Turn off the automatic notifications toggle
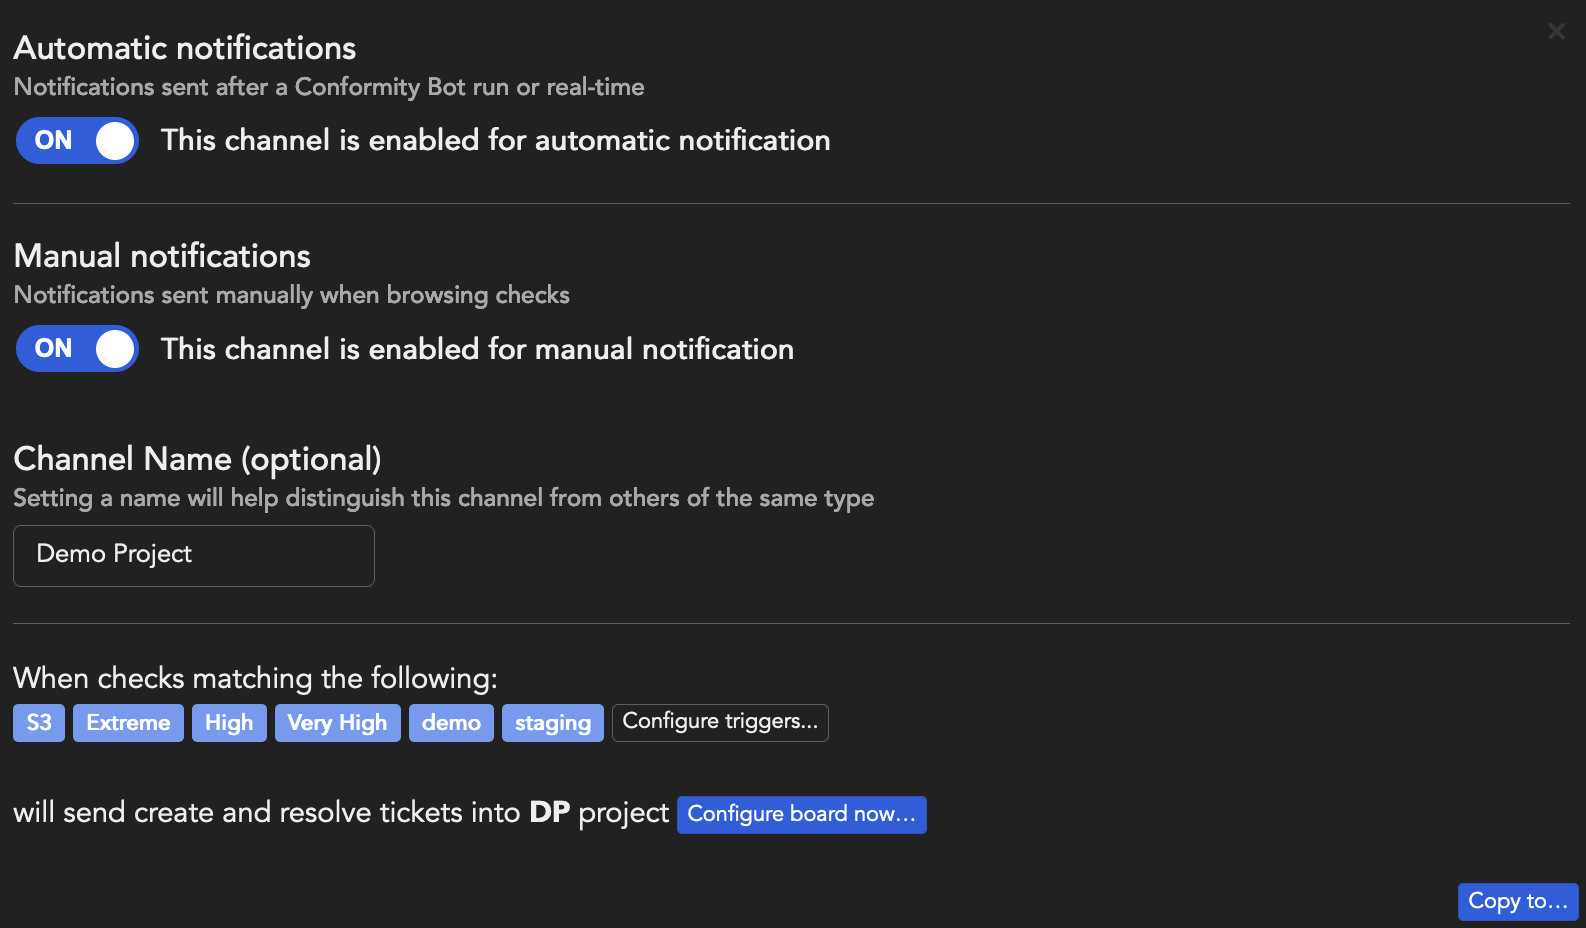This screenshot has width=1586, height=928. (77, 141)
